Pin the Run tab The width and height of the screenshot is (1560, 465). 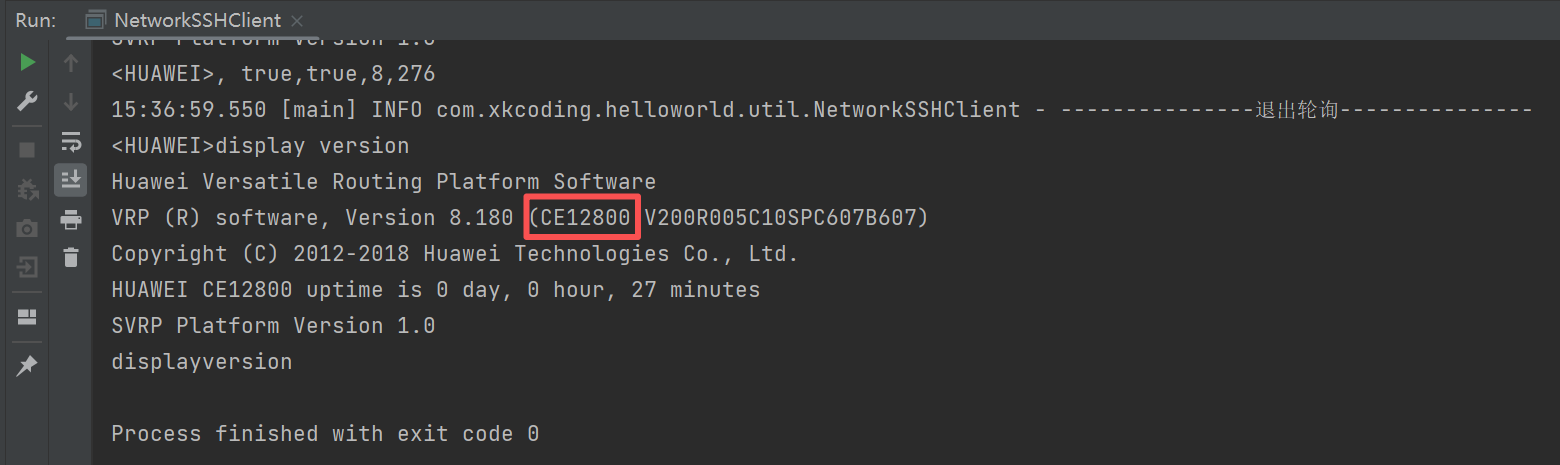pyautogui.click(x=28, y=366)
